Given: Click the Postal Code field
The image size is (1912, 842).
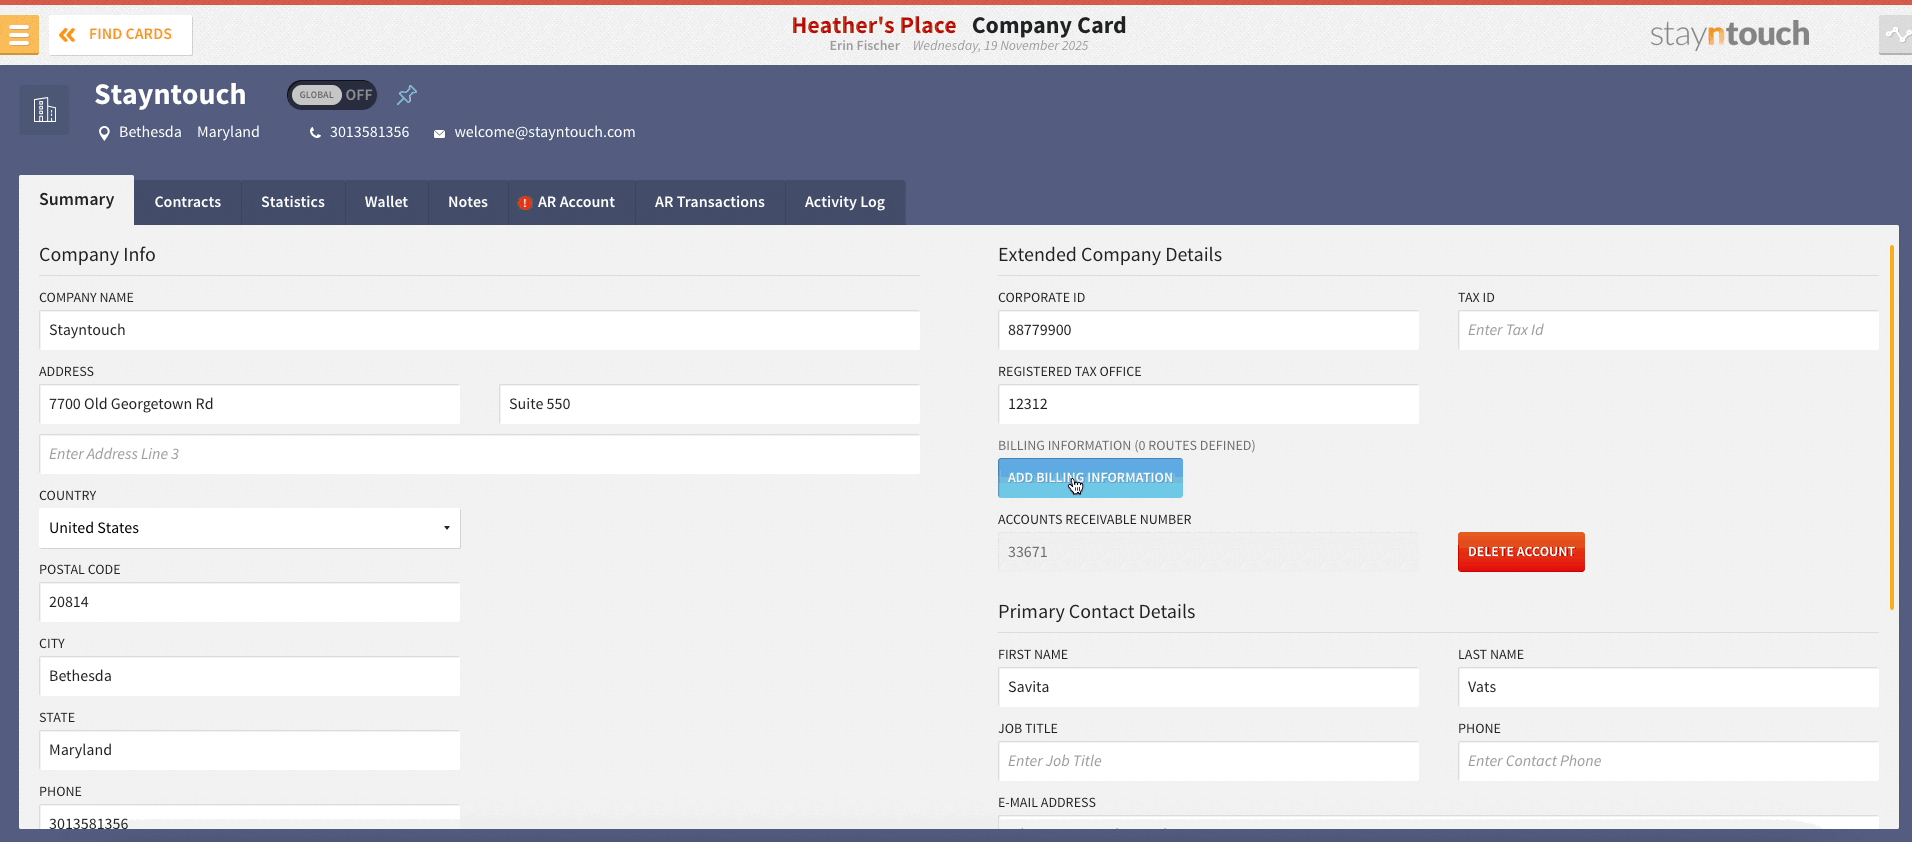Looking at the screenshot, I should (250, 602).
